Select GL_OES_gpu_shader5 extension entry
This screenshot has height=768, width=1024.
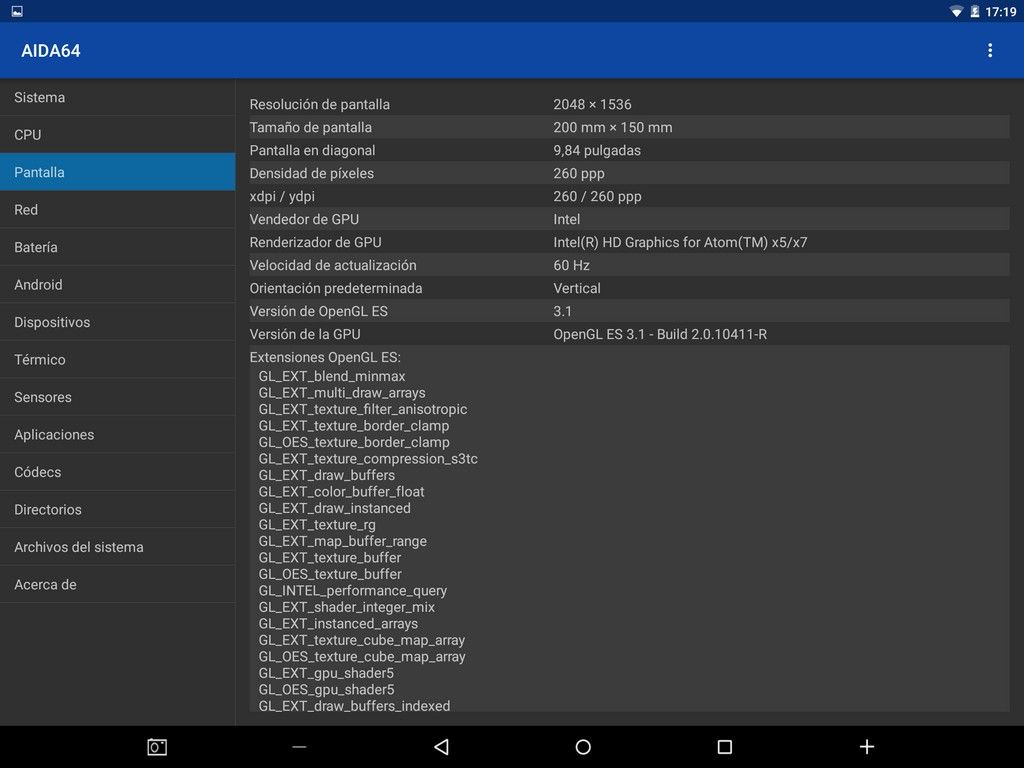coord(327,689)
